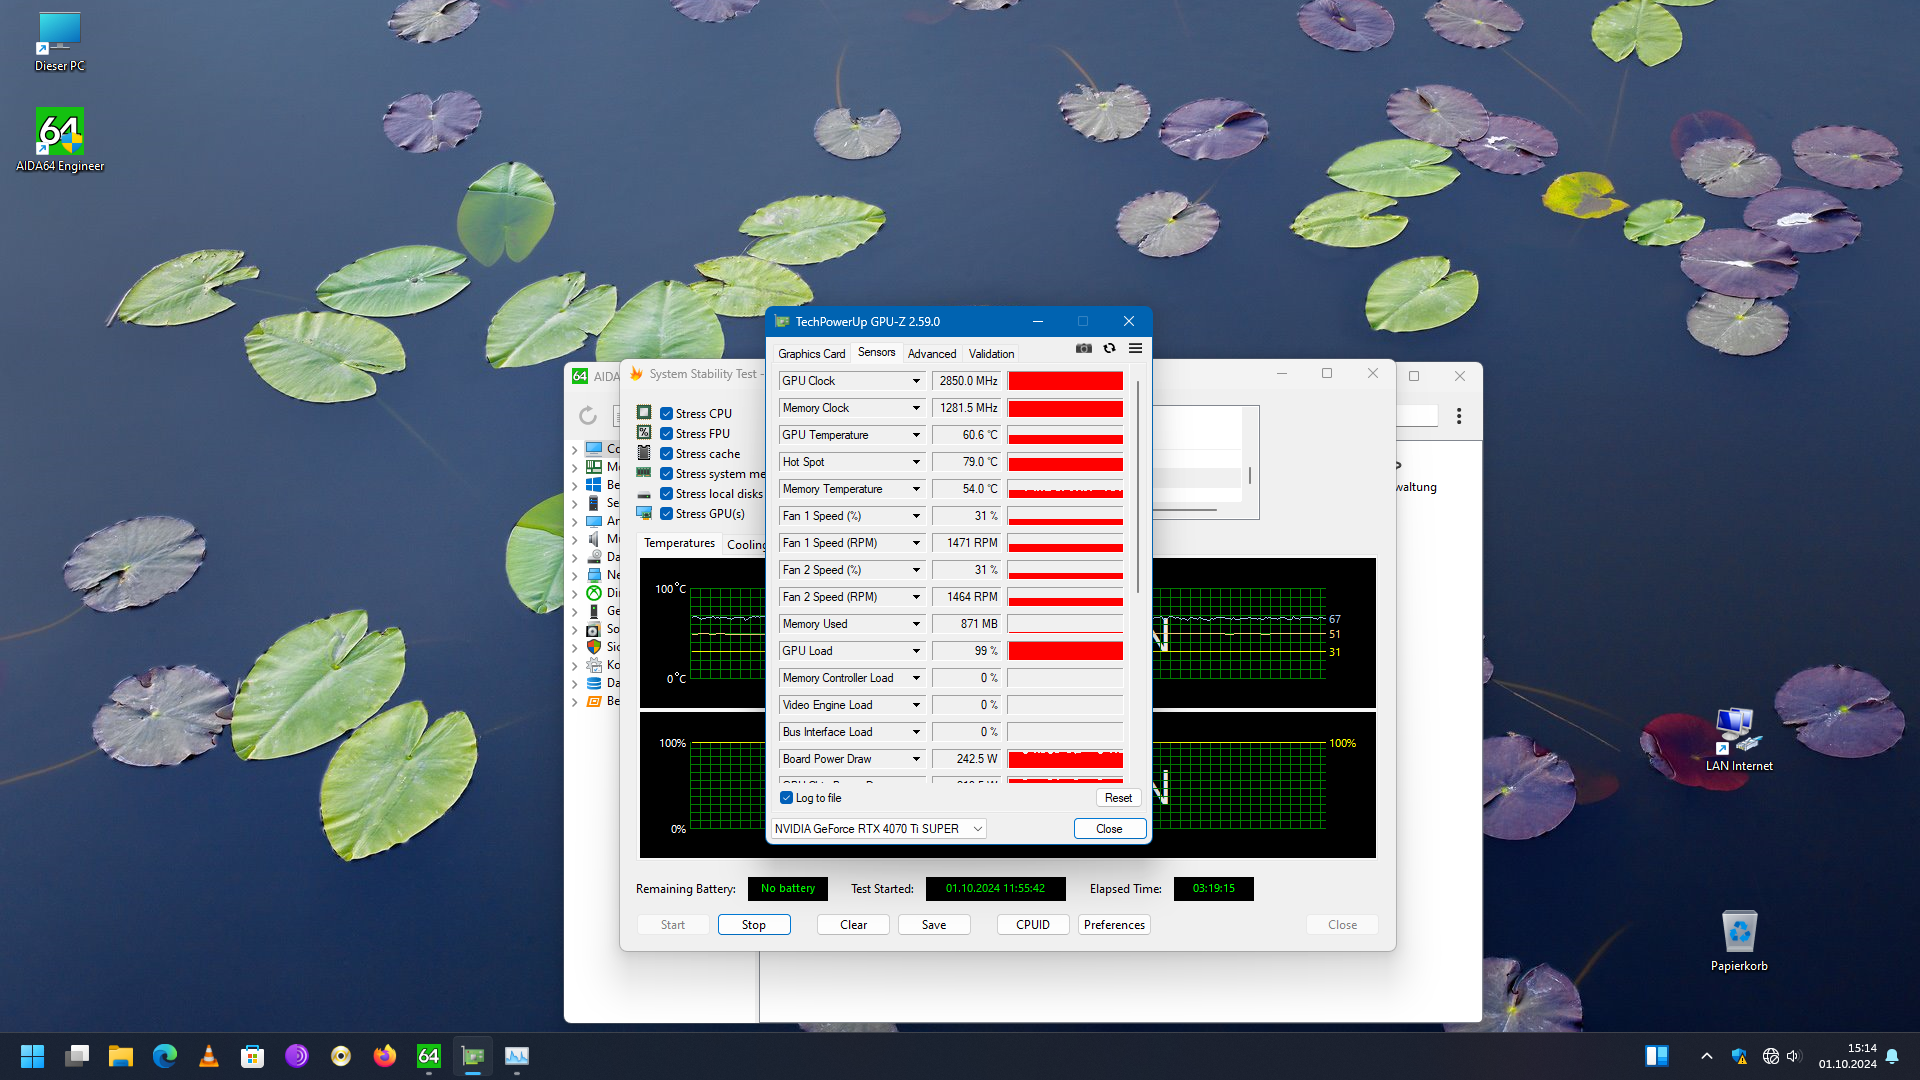This screenshot has width=1920, height=1080.
Task: Toggle the Stress GPU(s) checkbox
Action: (666, 514)
